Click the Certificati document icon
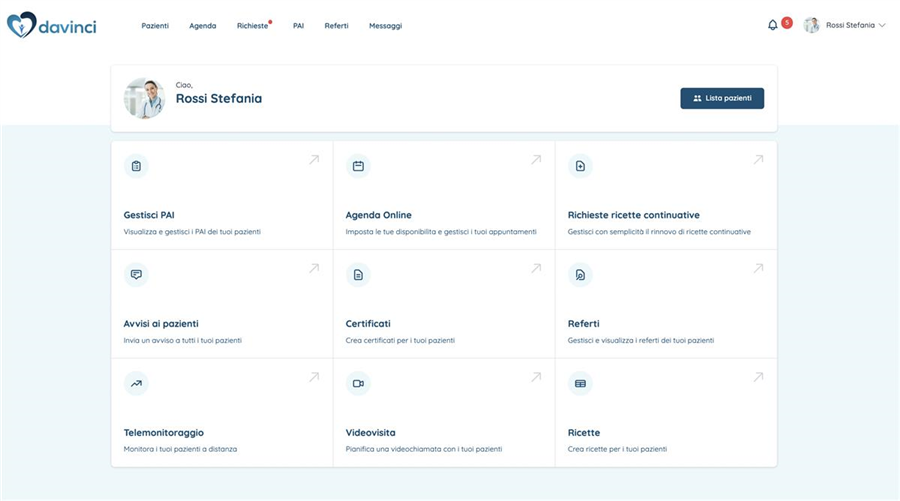The image size is (900, 501). [x=358, y=274]
